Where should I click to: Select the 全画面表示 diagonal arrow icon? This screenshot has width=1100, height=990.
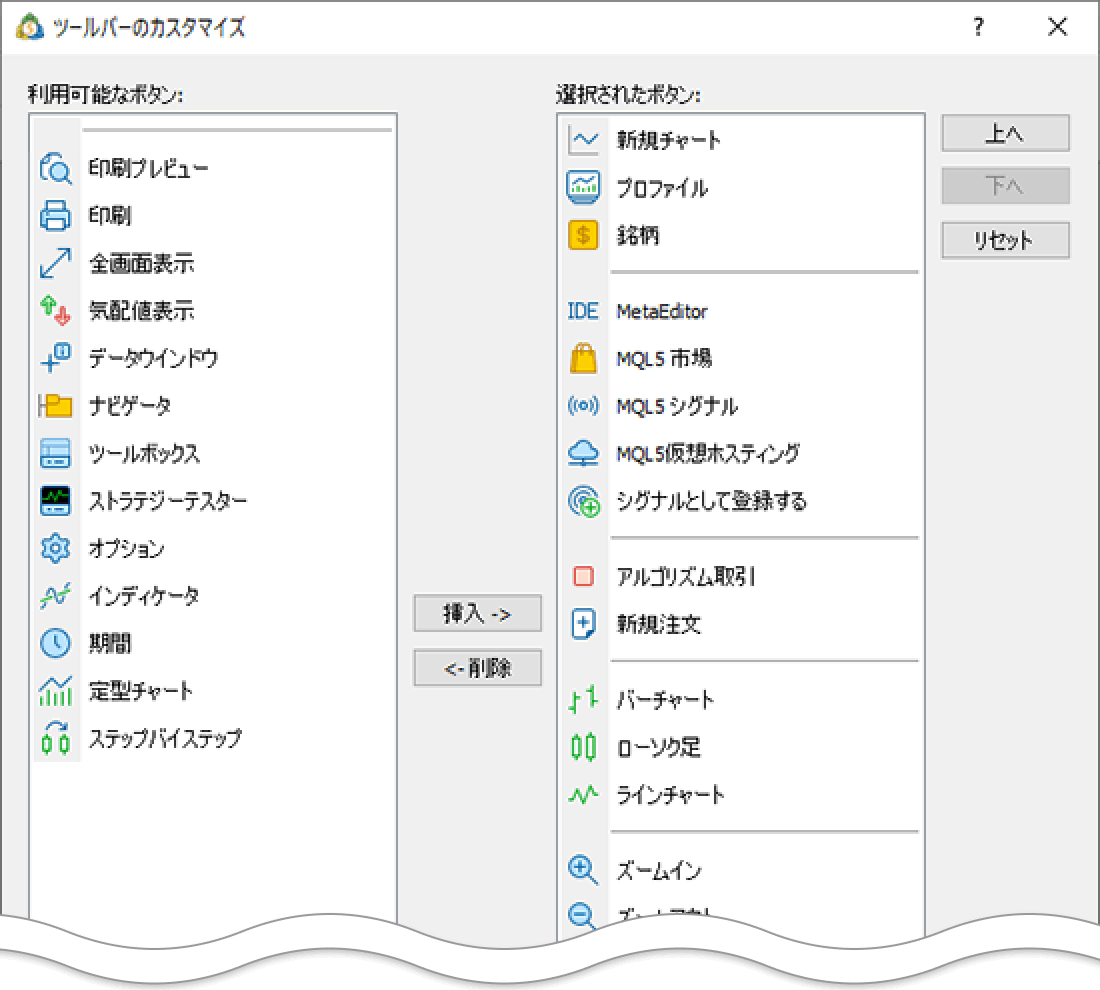click(55, 263)
